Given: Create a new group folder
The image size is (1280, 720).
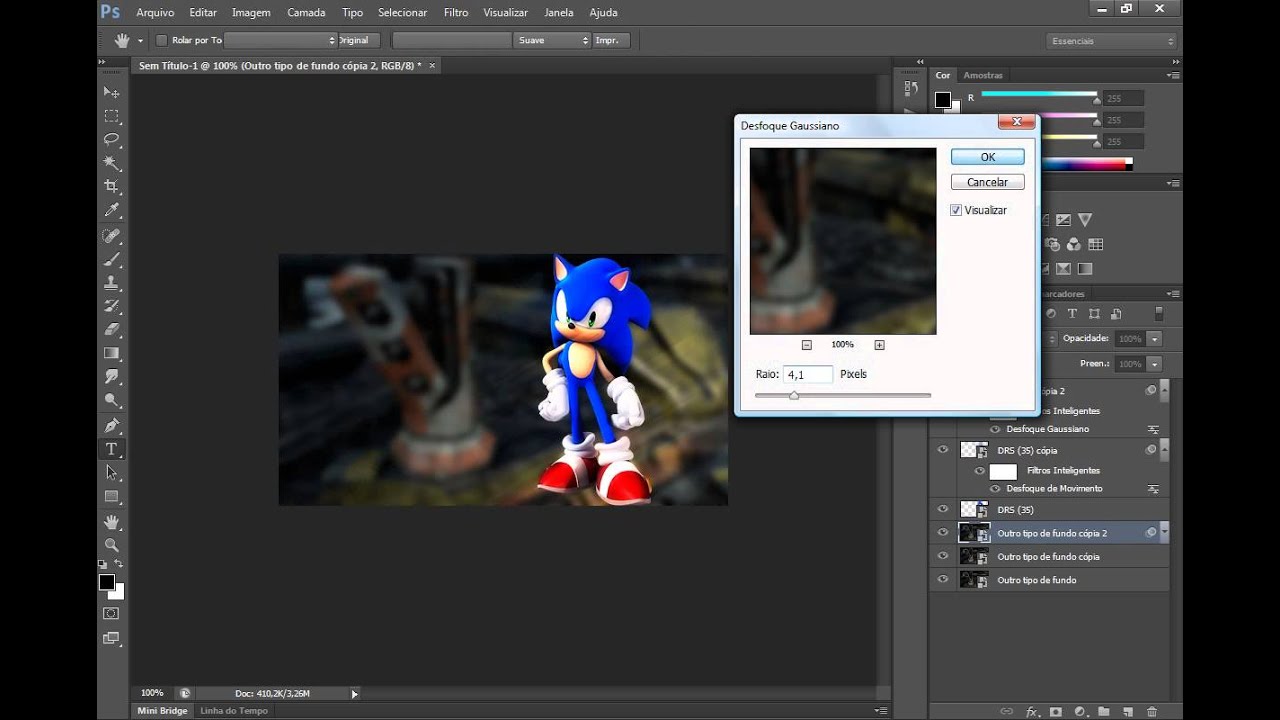Looking at the screenshot, I should 1103,711.
